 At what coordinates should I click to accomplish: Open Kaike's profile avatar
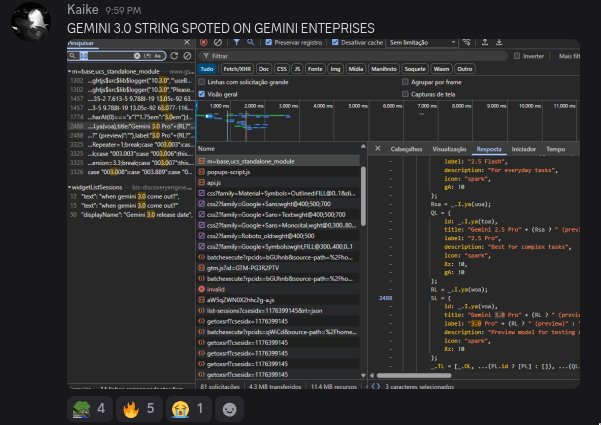click(31, 21)
